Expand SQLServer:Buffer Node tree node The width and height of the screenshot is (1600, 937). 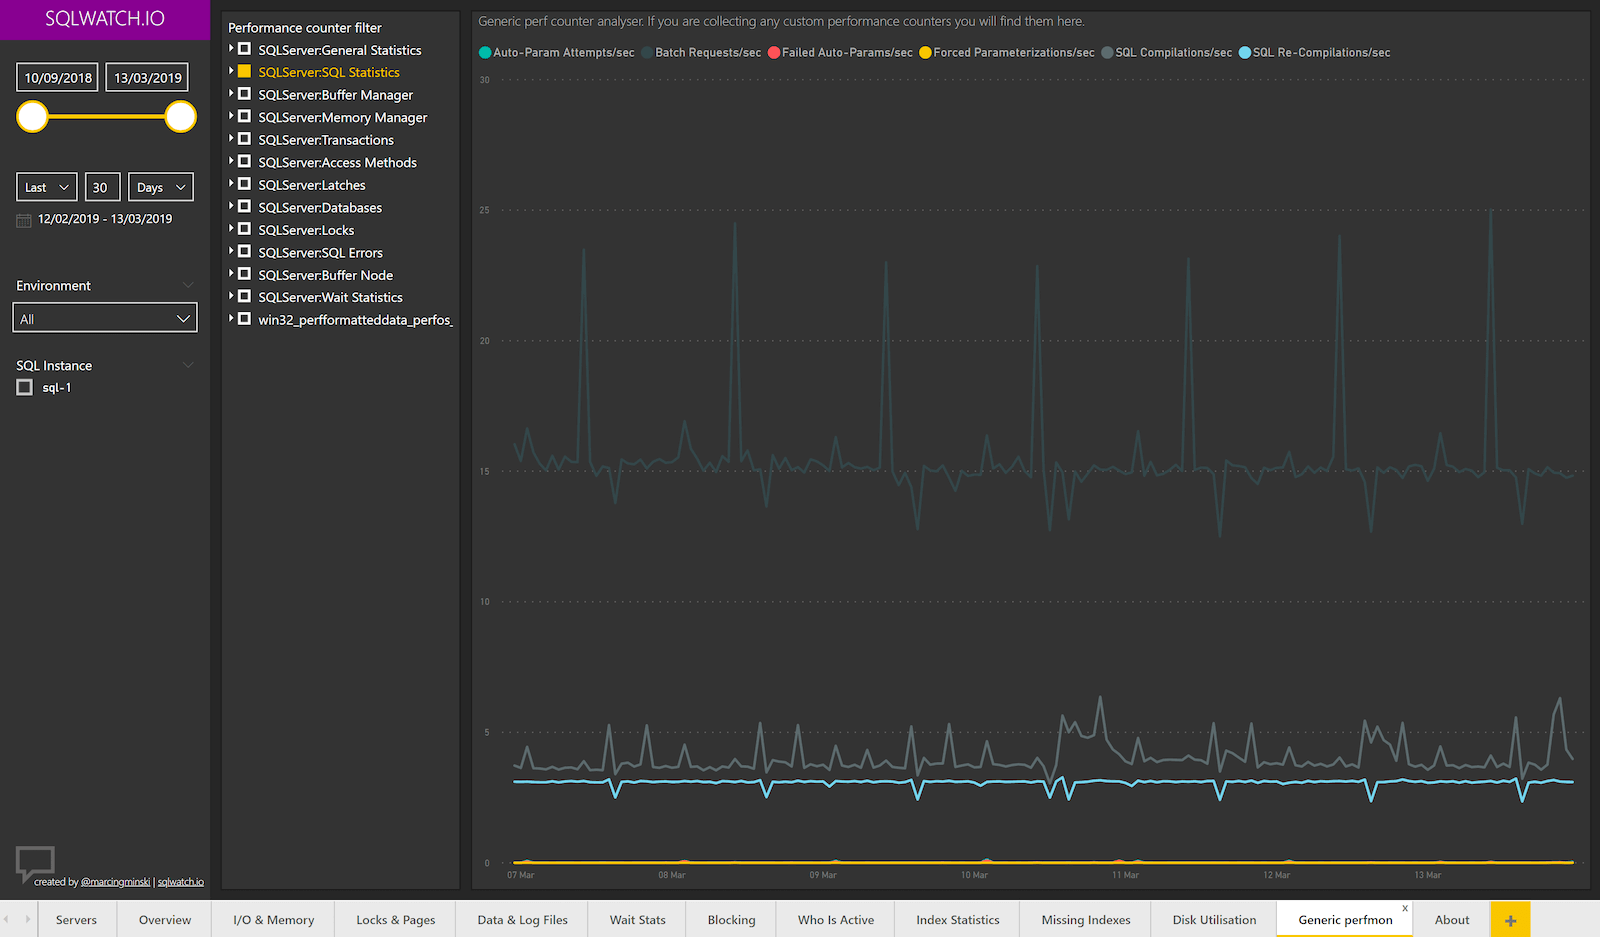(231, 273)
